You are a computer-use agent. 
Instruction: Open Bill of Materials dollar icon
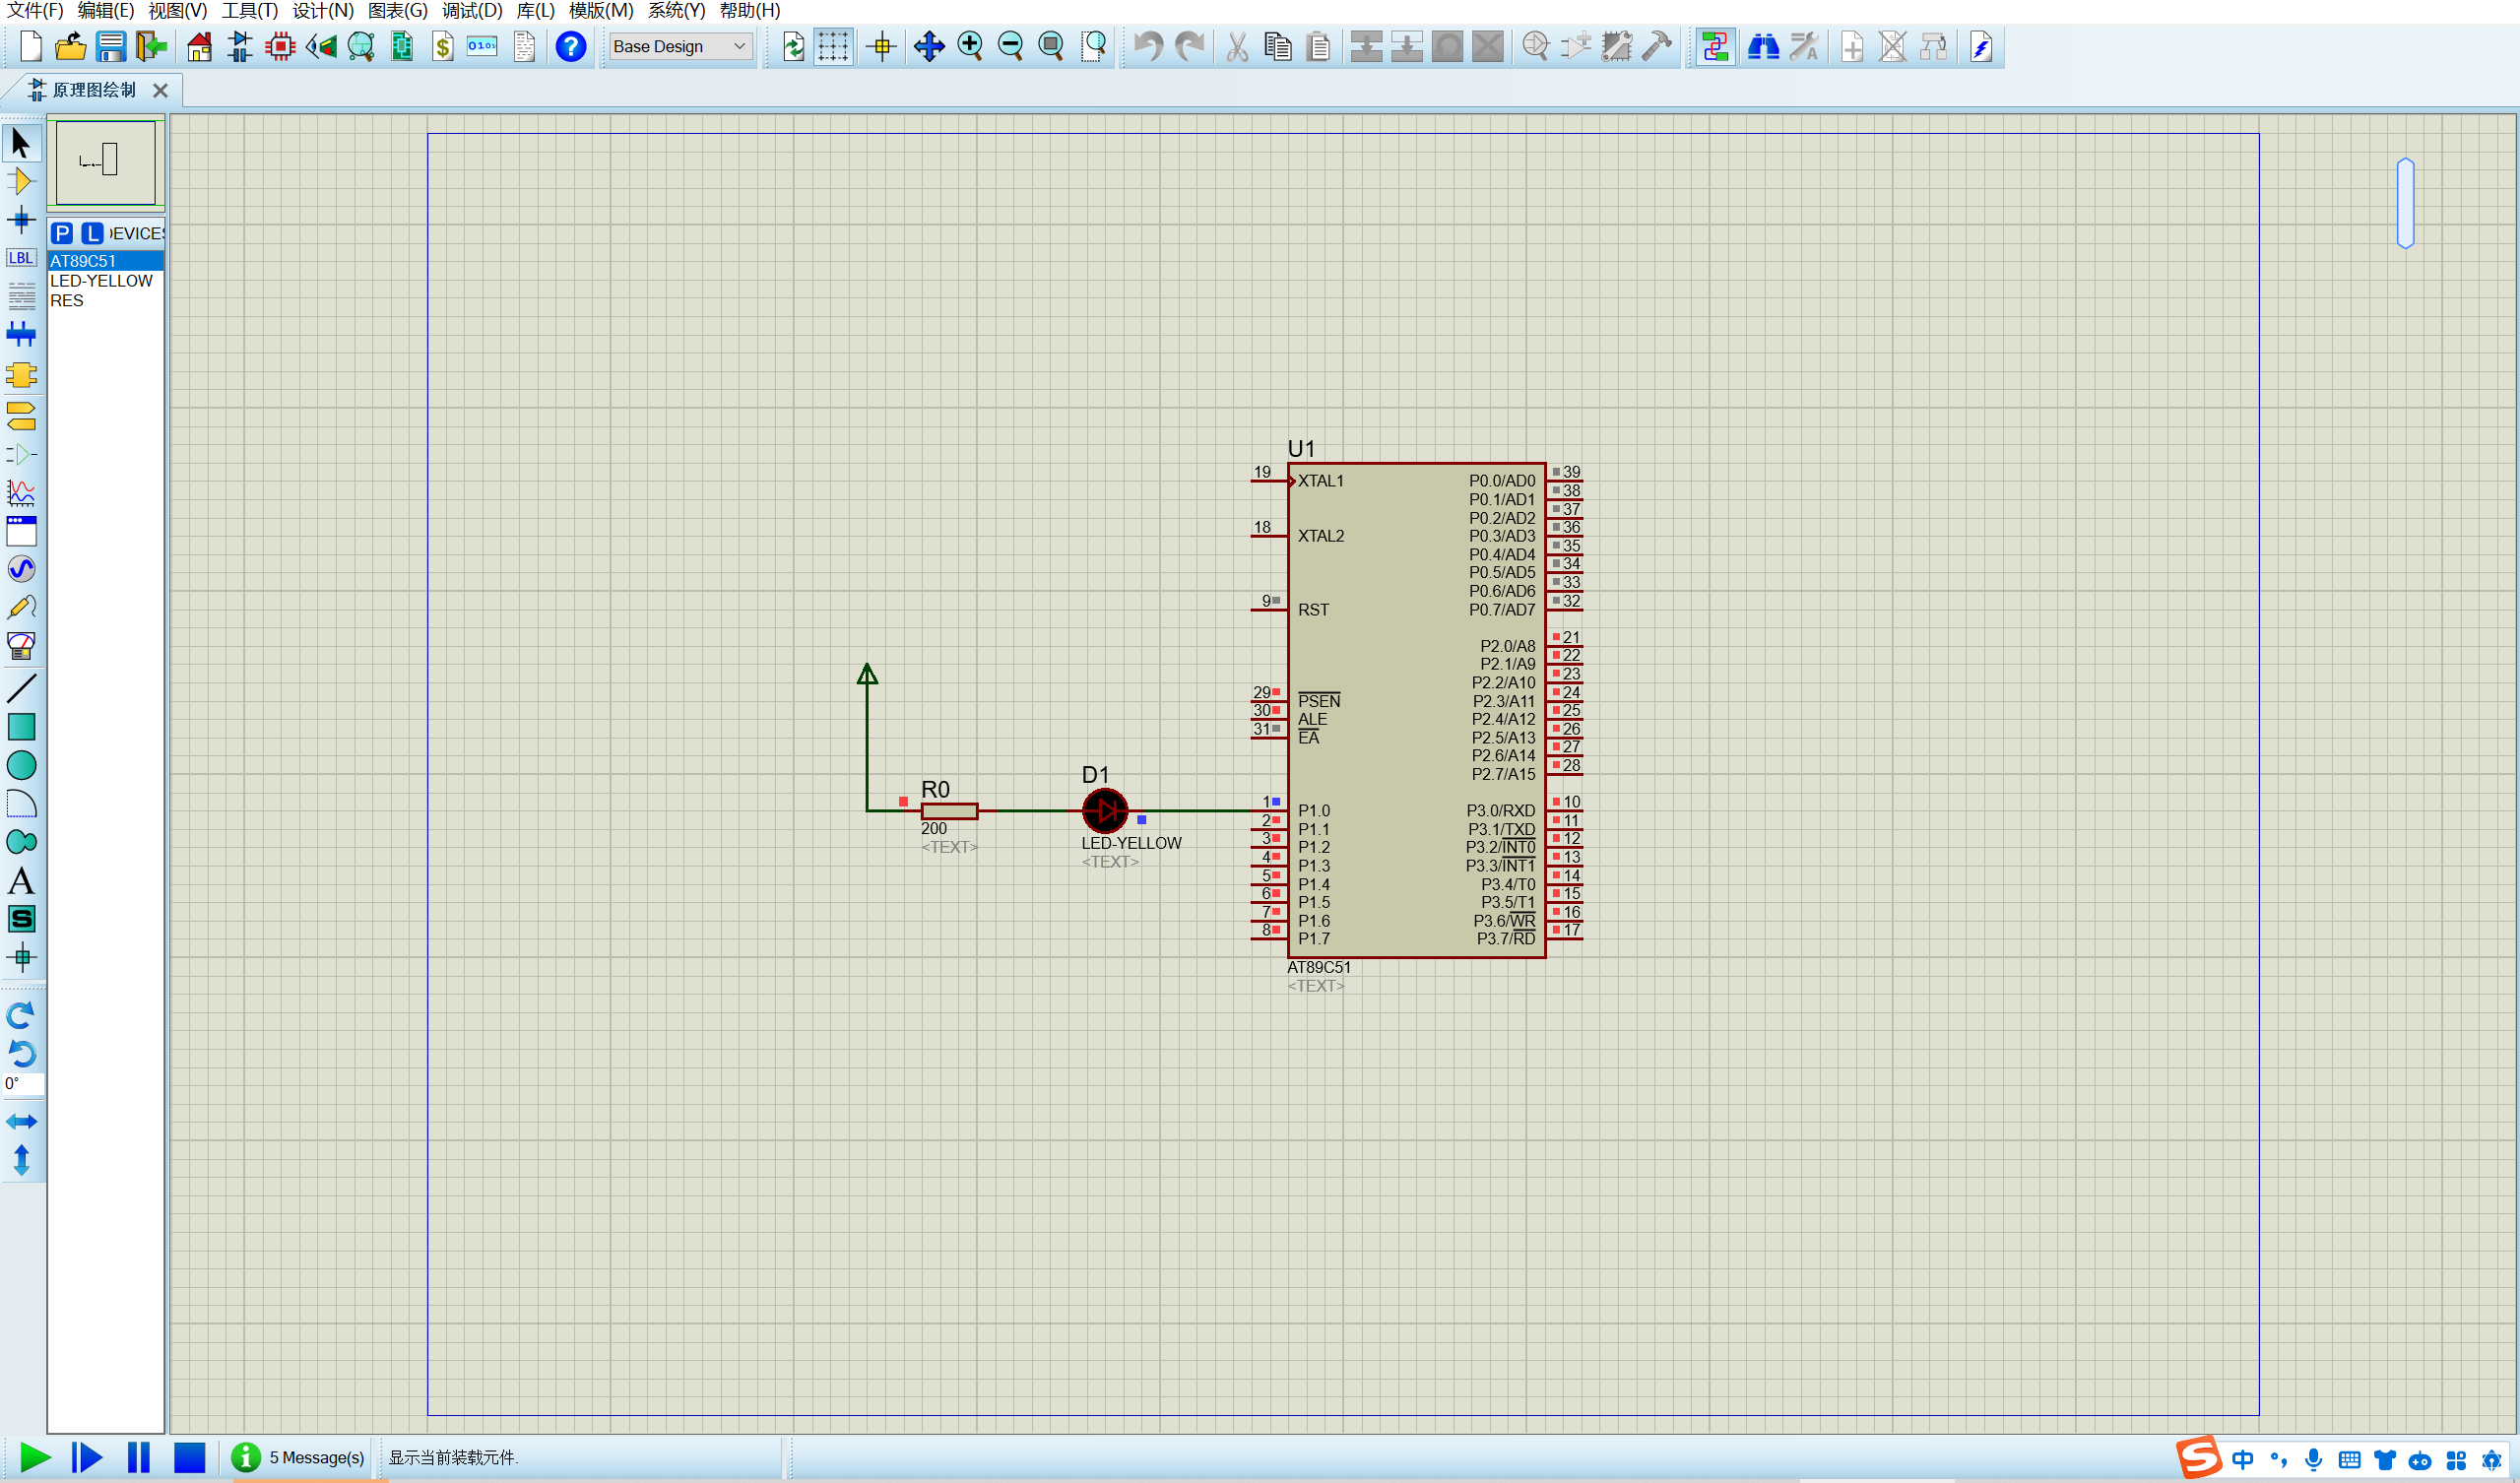[443, 46]
